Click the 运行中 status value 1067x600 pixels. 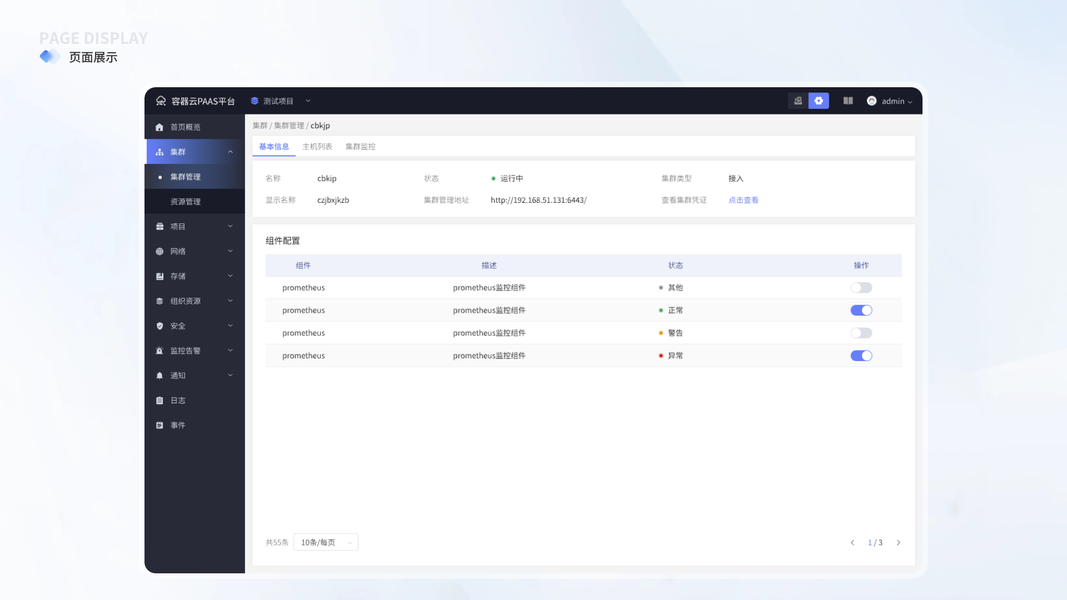coord(512,178)
